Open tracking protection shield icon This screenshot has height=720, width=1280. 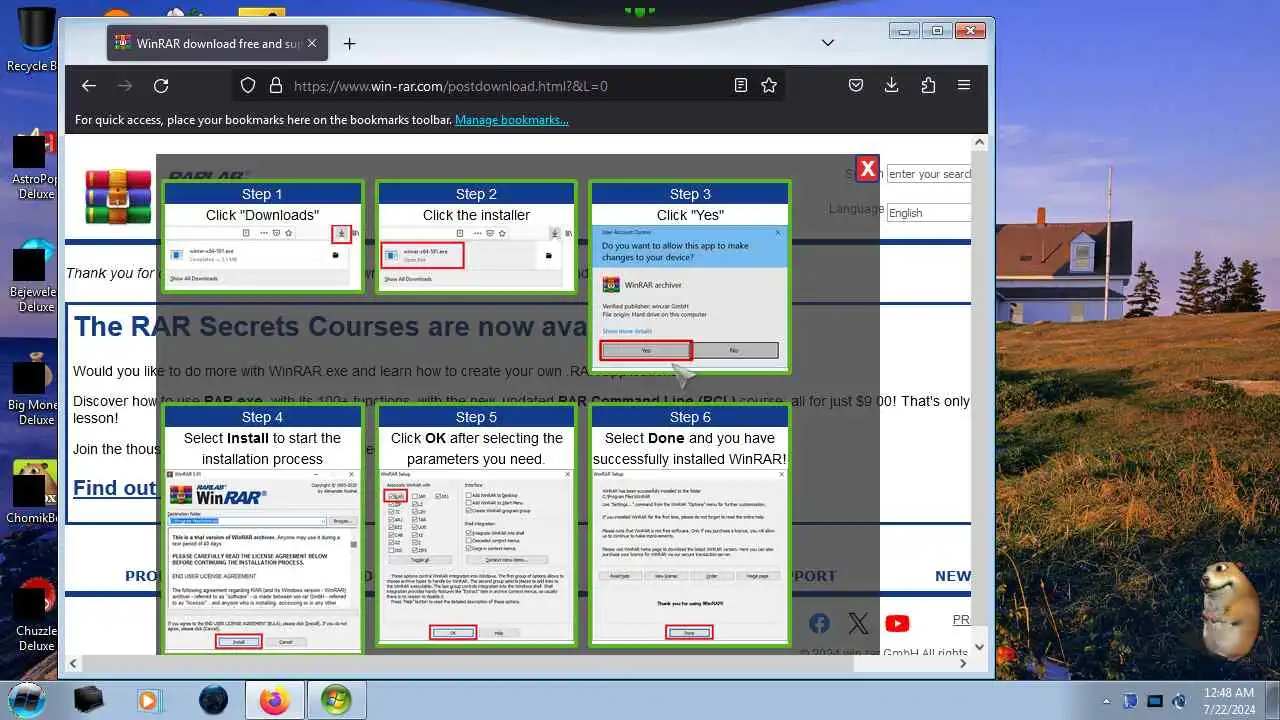pos(249,86)
